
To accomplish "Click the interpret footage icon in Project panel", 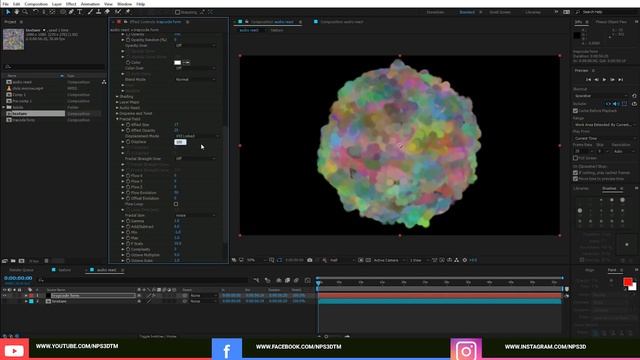I will tap(5, 261).
